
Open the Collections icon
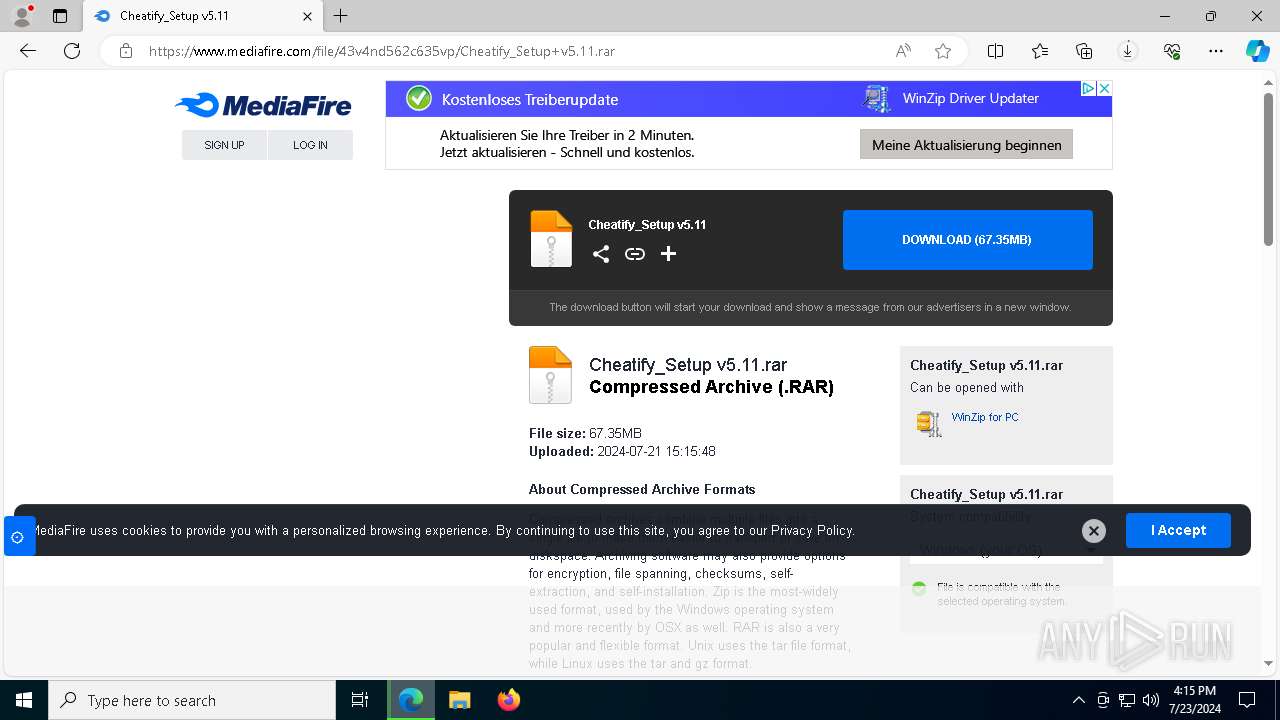(x=1084, y=51)
